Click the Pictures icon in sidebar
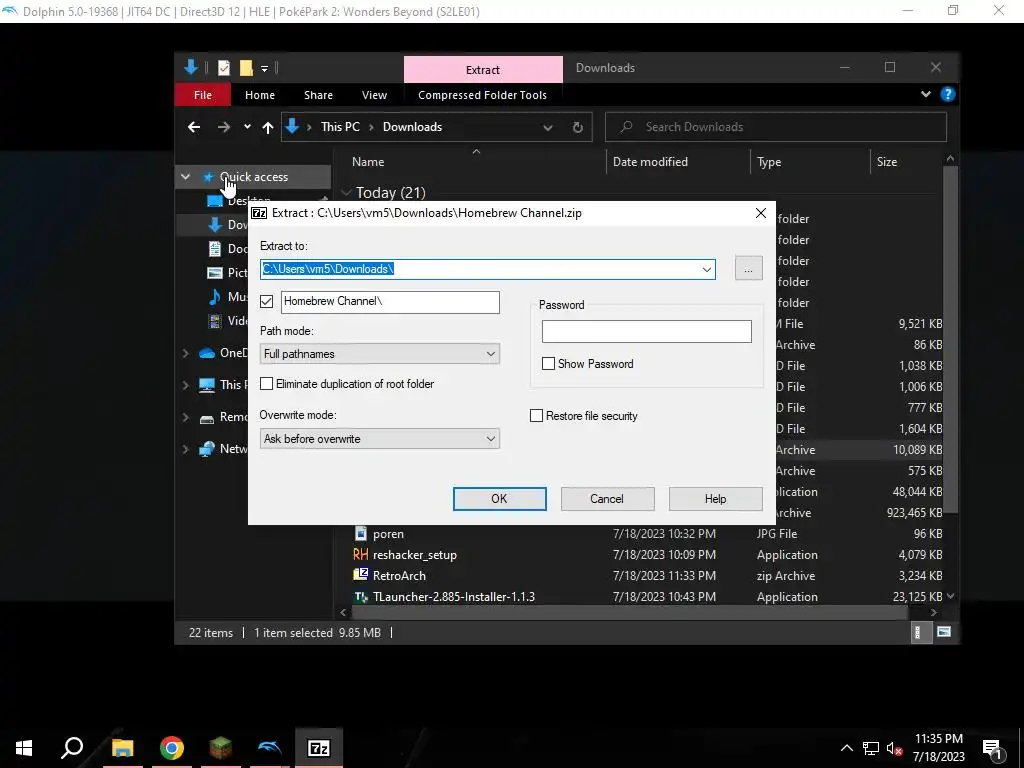 pos(214,273)
